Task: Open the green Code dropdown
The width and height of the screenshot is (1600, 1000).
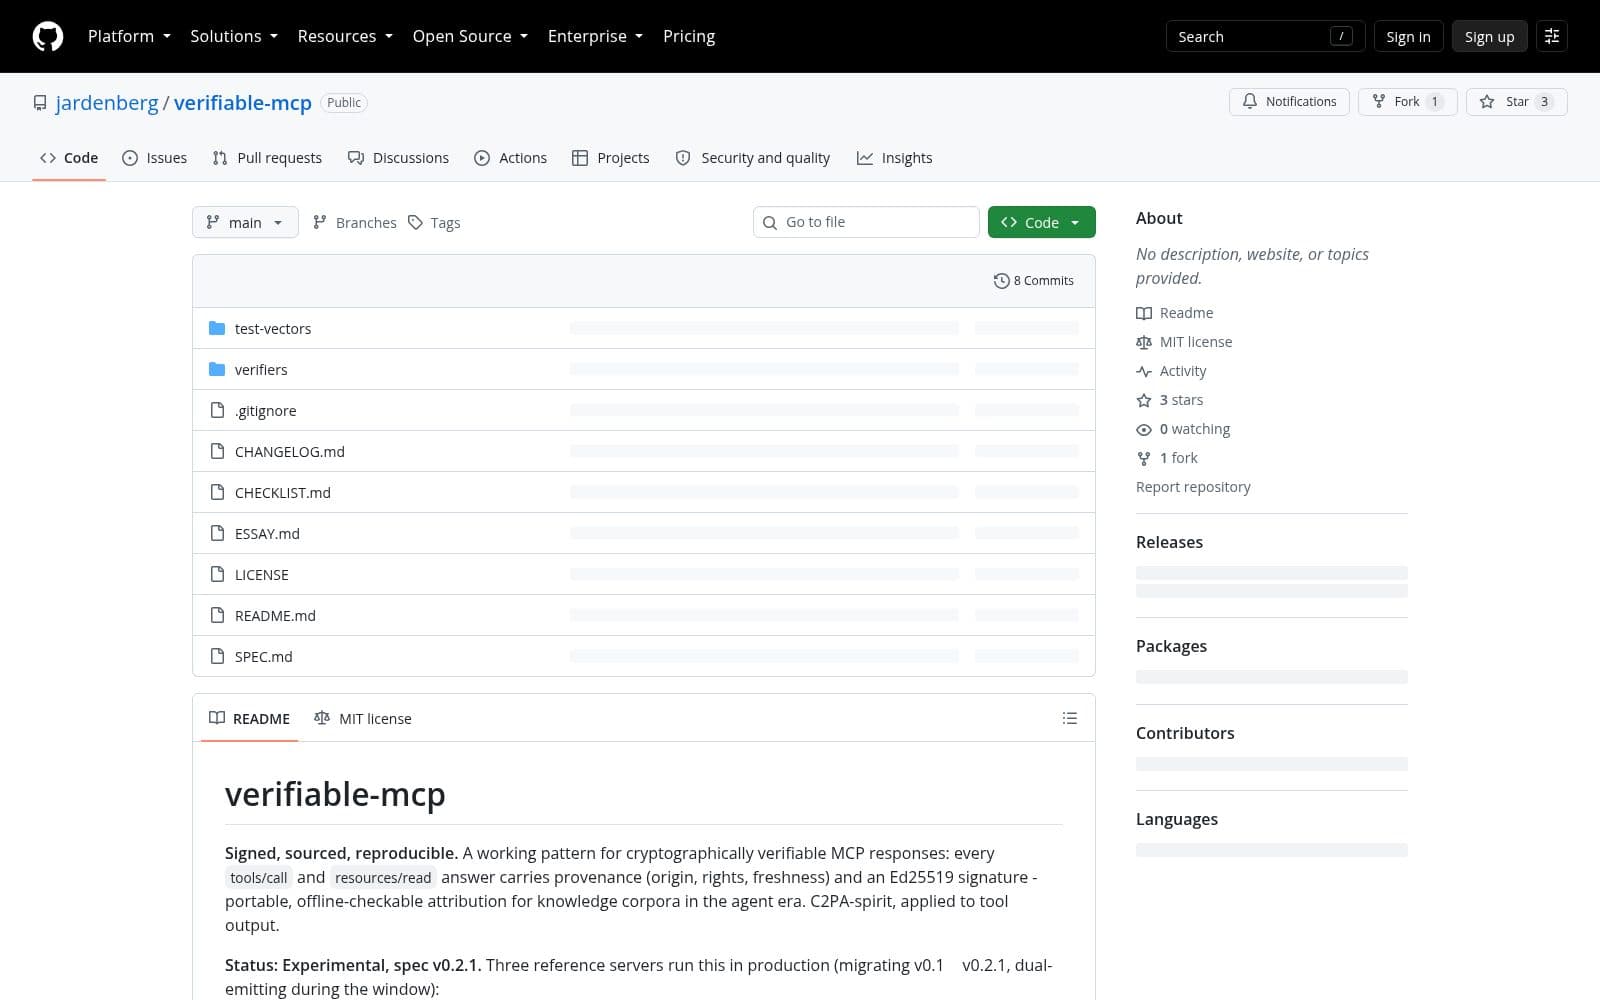Action: (1041, 222)
